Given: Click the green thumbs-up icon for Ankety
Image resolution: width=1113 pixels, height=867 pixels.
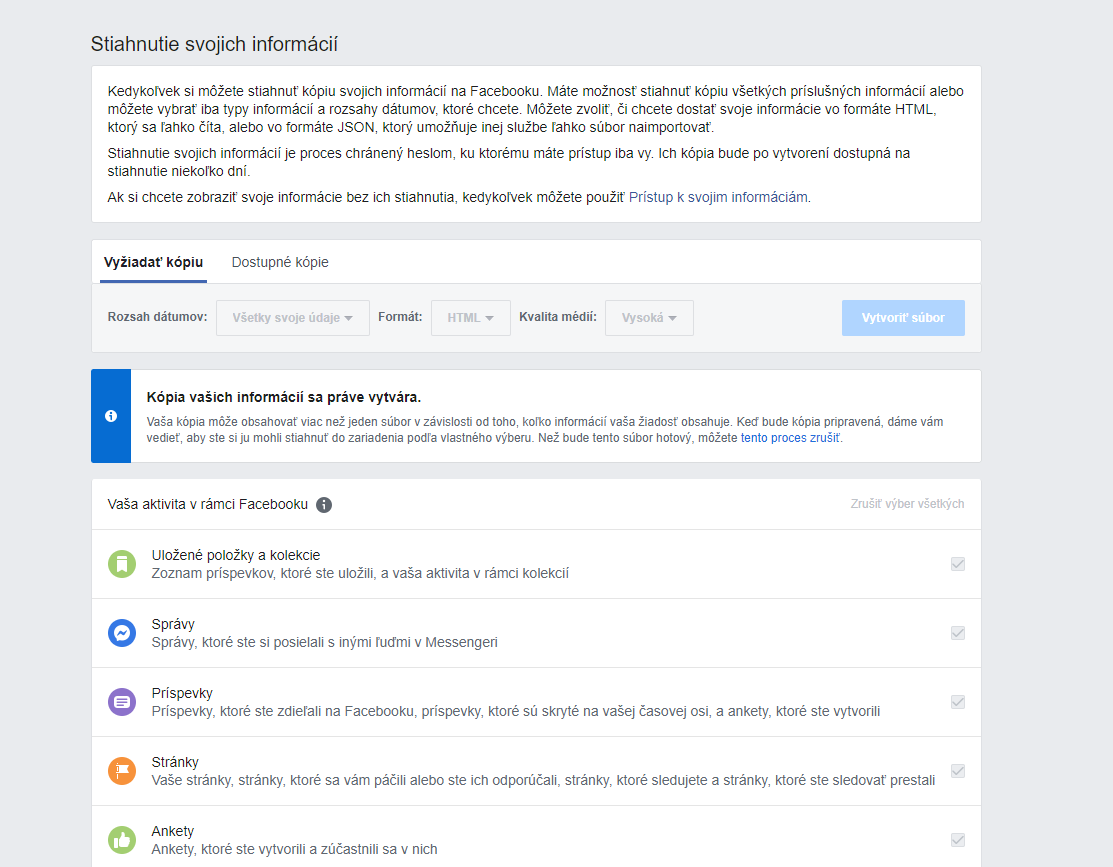Looking at the screenshot, I should [x=122, y=840].
